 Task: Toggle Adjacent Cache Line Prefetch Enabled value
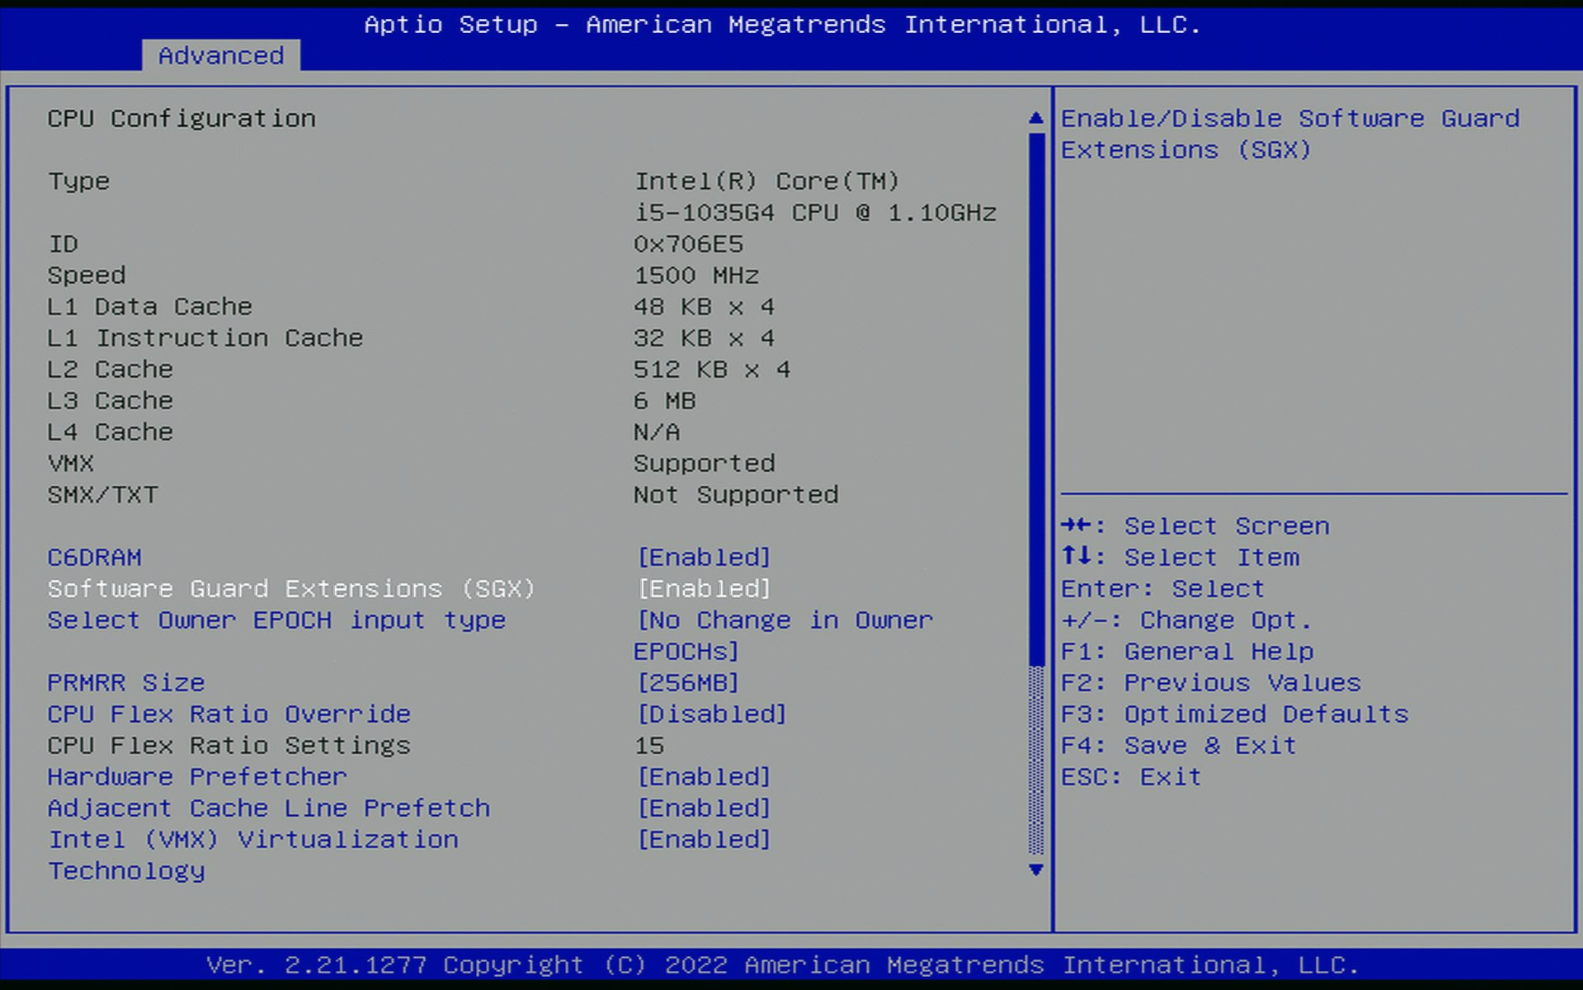(704, 808)
